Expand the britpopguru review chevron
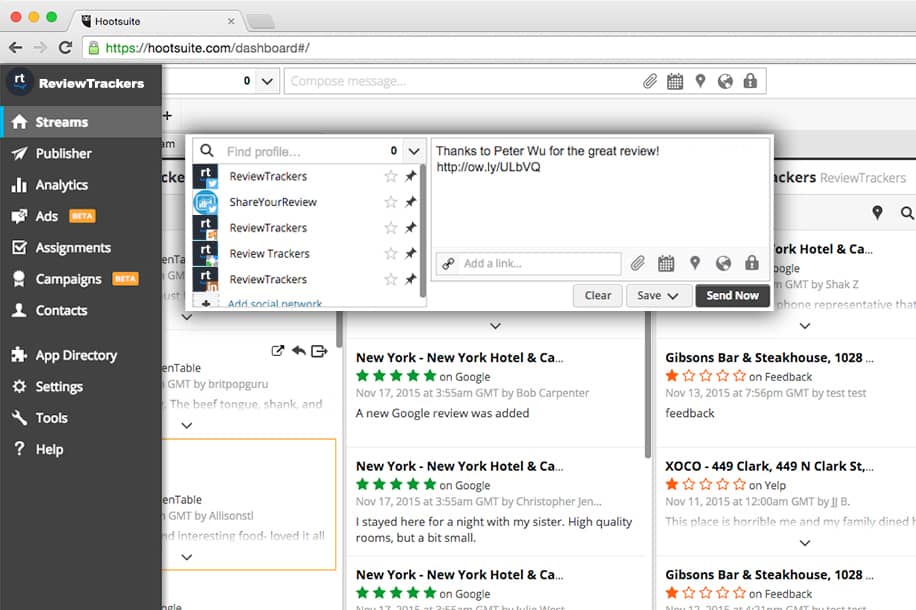 [x=187, y=425]
